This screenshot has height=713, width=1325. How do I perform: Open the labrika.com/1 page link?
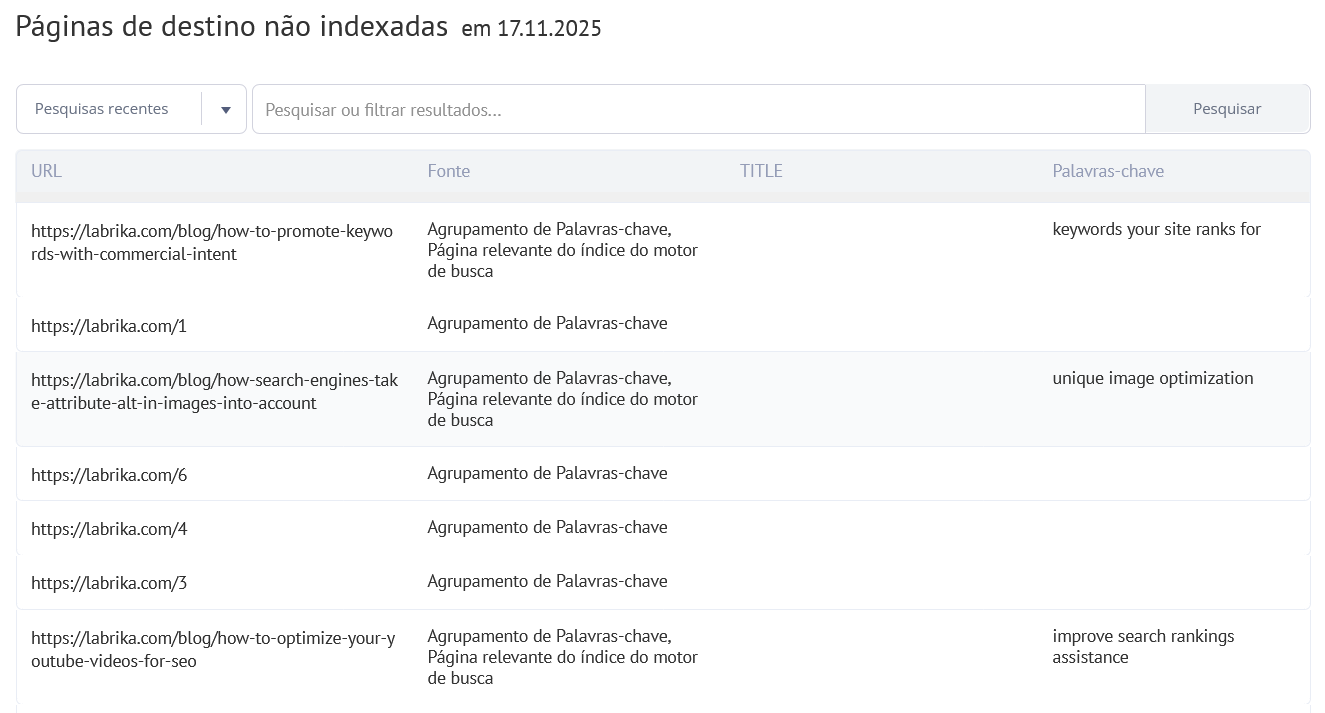click(x=109, y=324)
